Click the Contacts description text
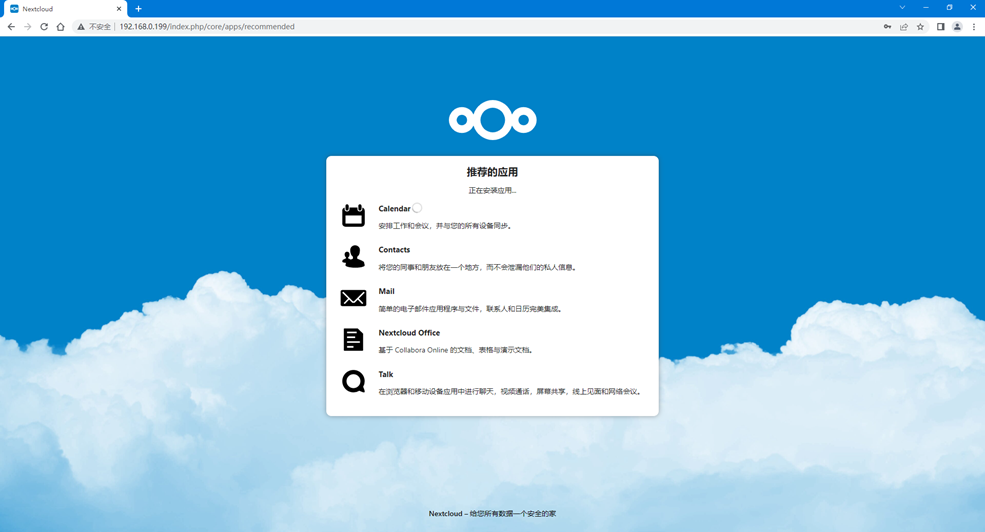This screenshot has height=532, width=985. click(477, 267)
